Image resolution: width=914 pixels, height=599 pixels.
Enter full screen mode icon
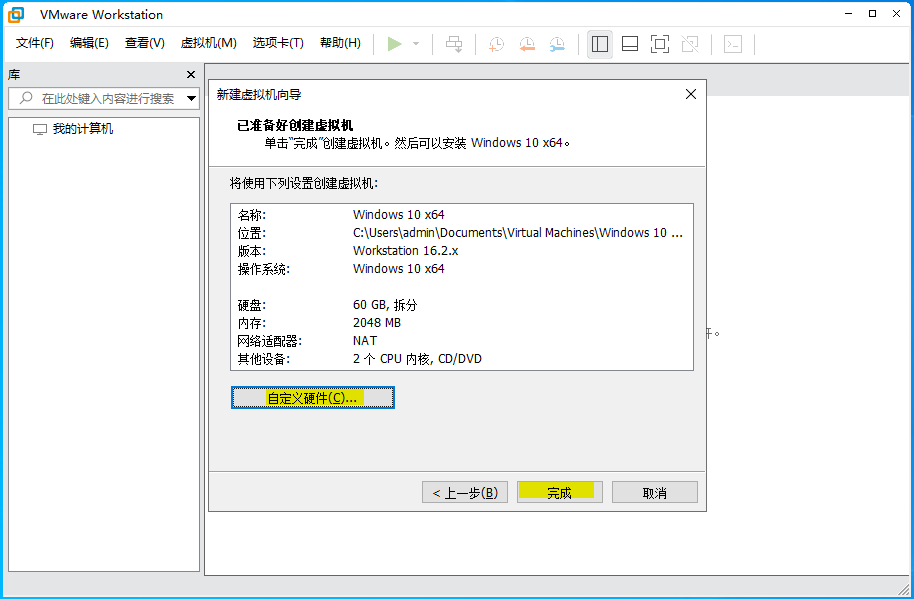coord(660,44)
